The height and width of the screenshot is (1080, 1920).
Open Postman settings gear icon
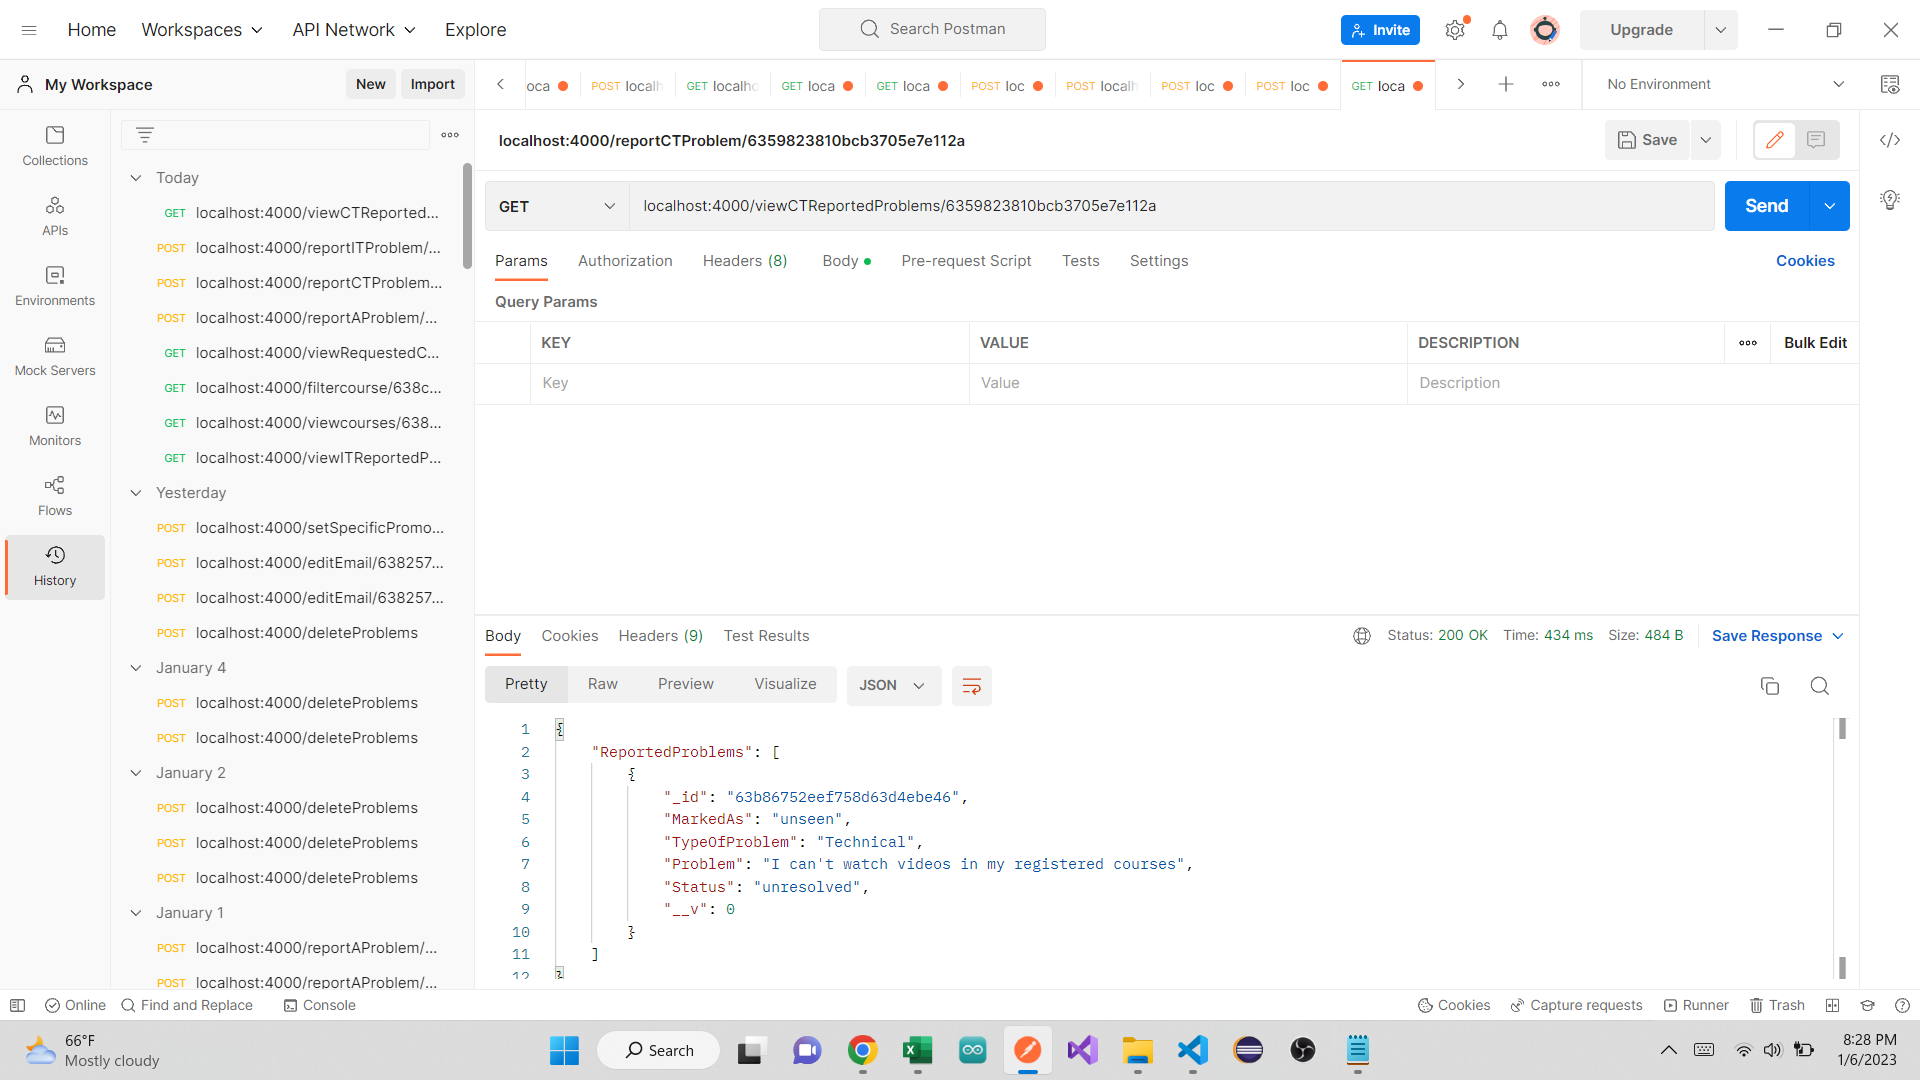(1455, 30)
